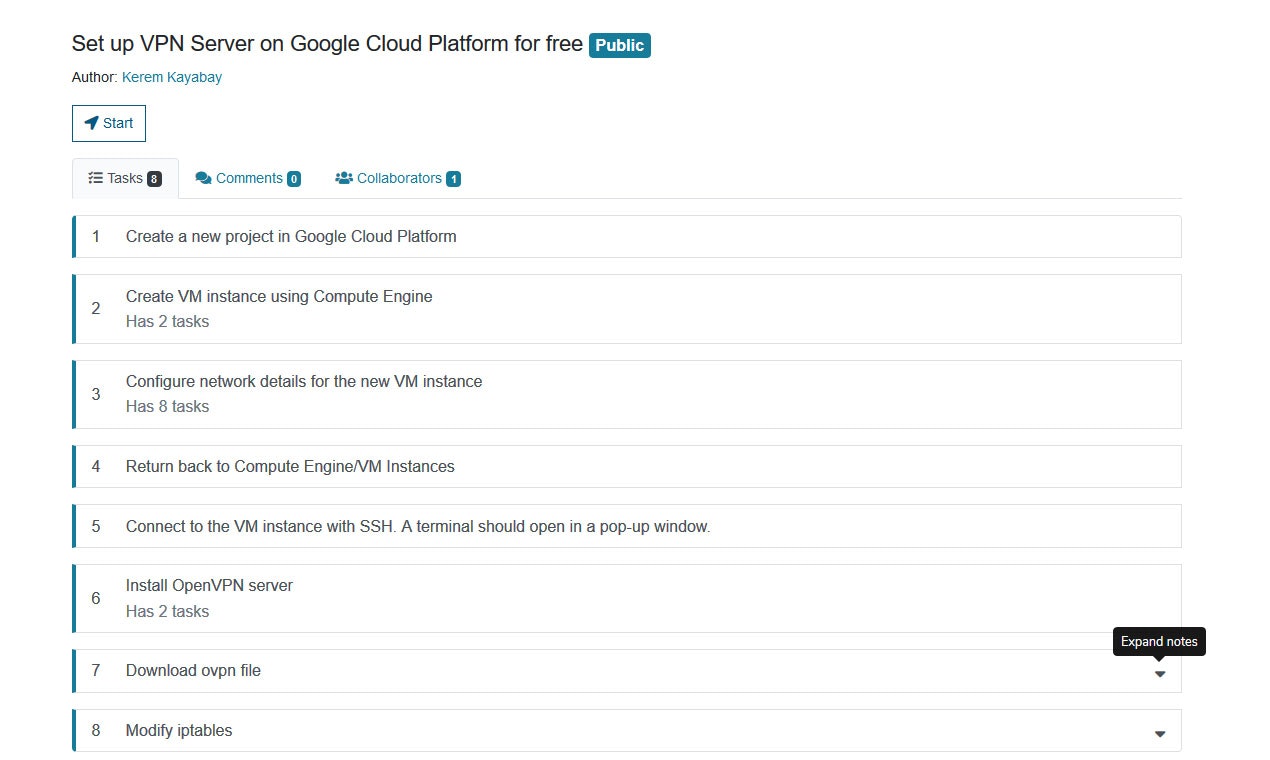Viewport: 1270px width, 760px height.
Task: Click the collaborators people icon
Action: point(344,178)
